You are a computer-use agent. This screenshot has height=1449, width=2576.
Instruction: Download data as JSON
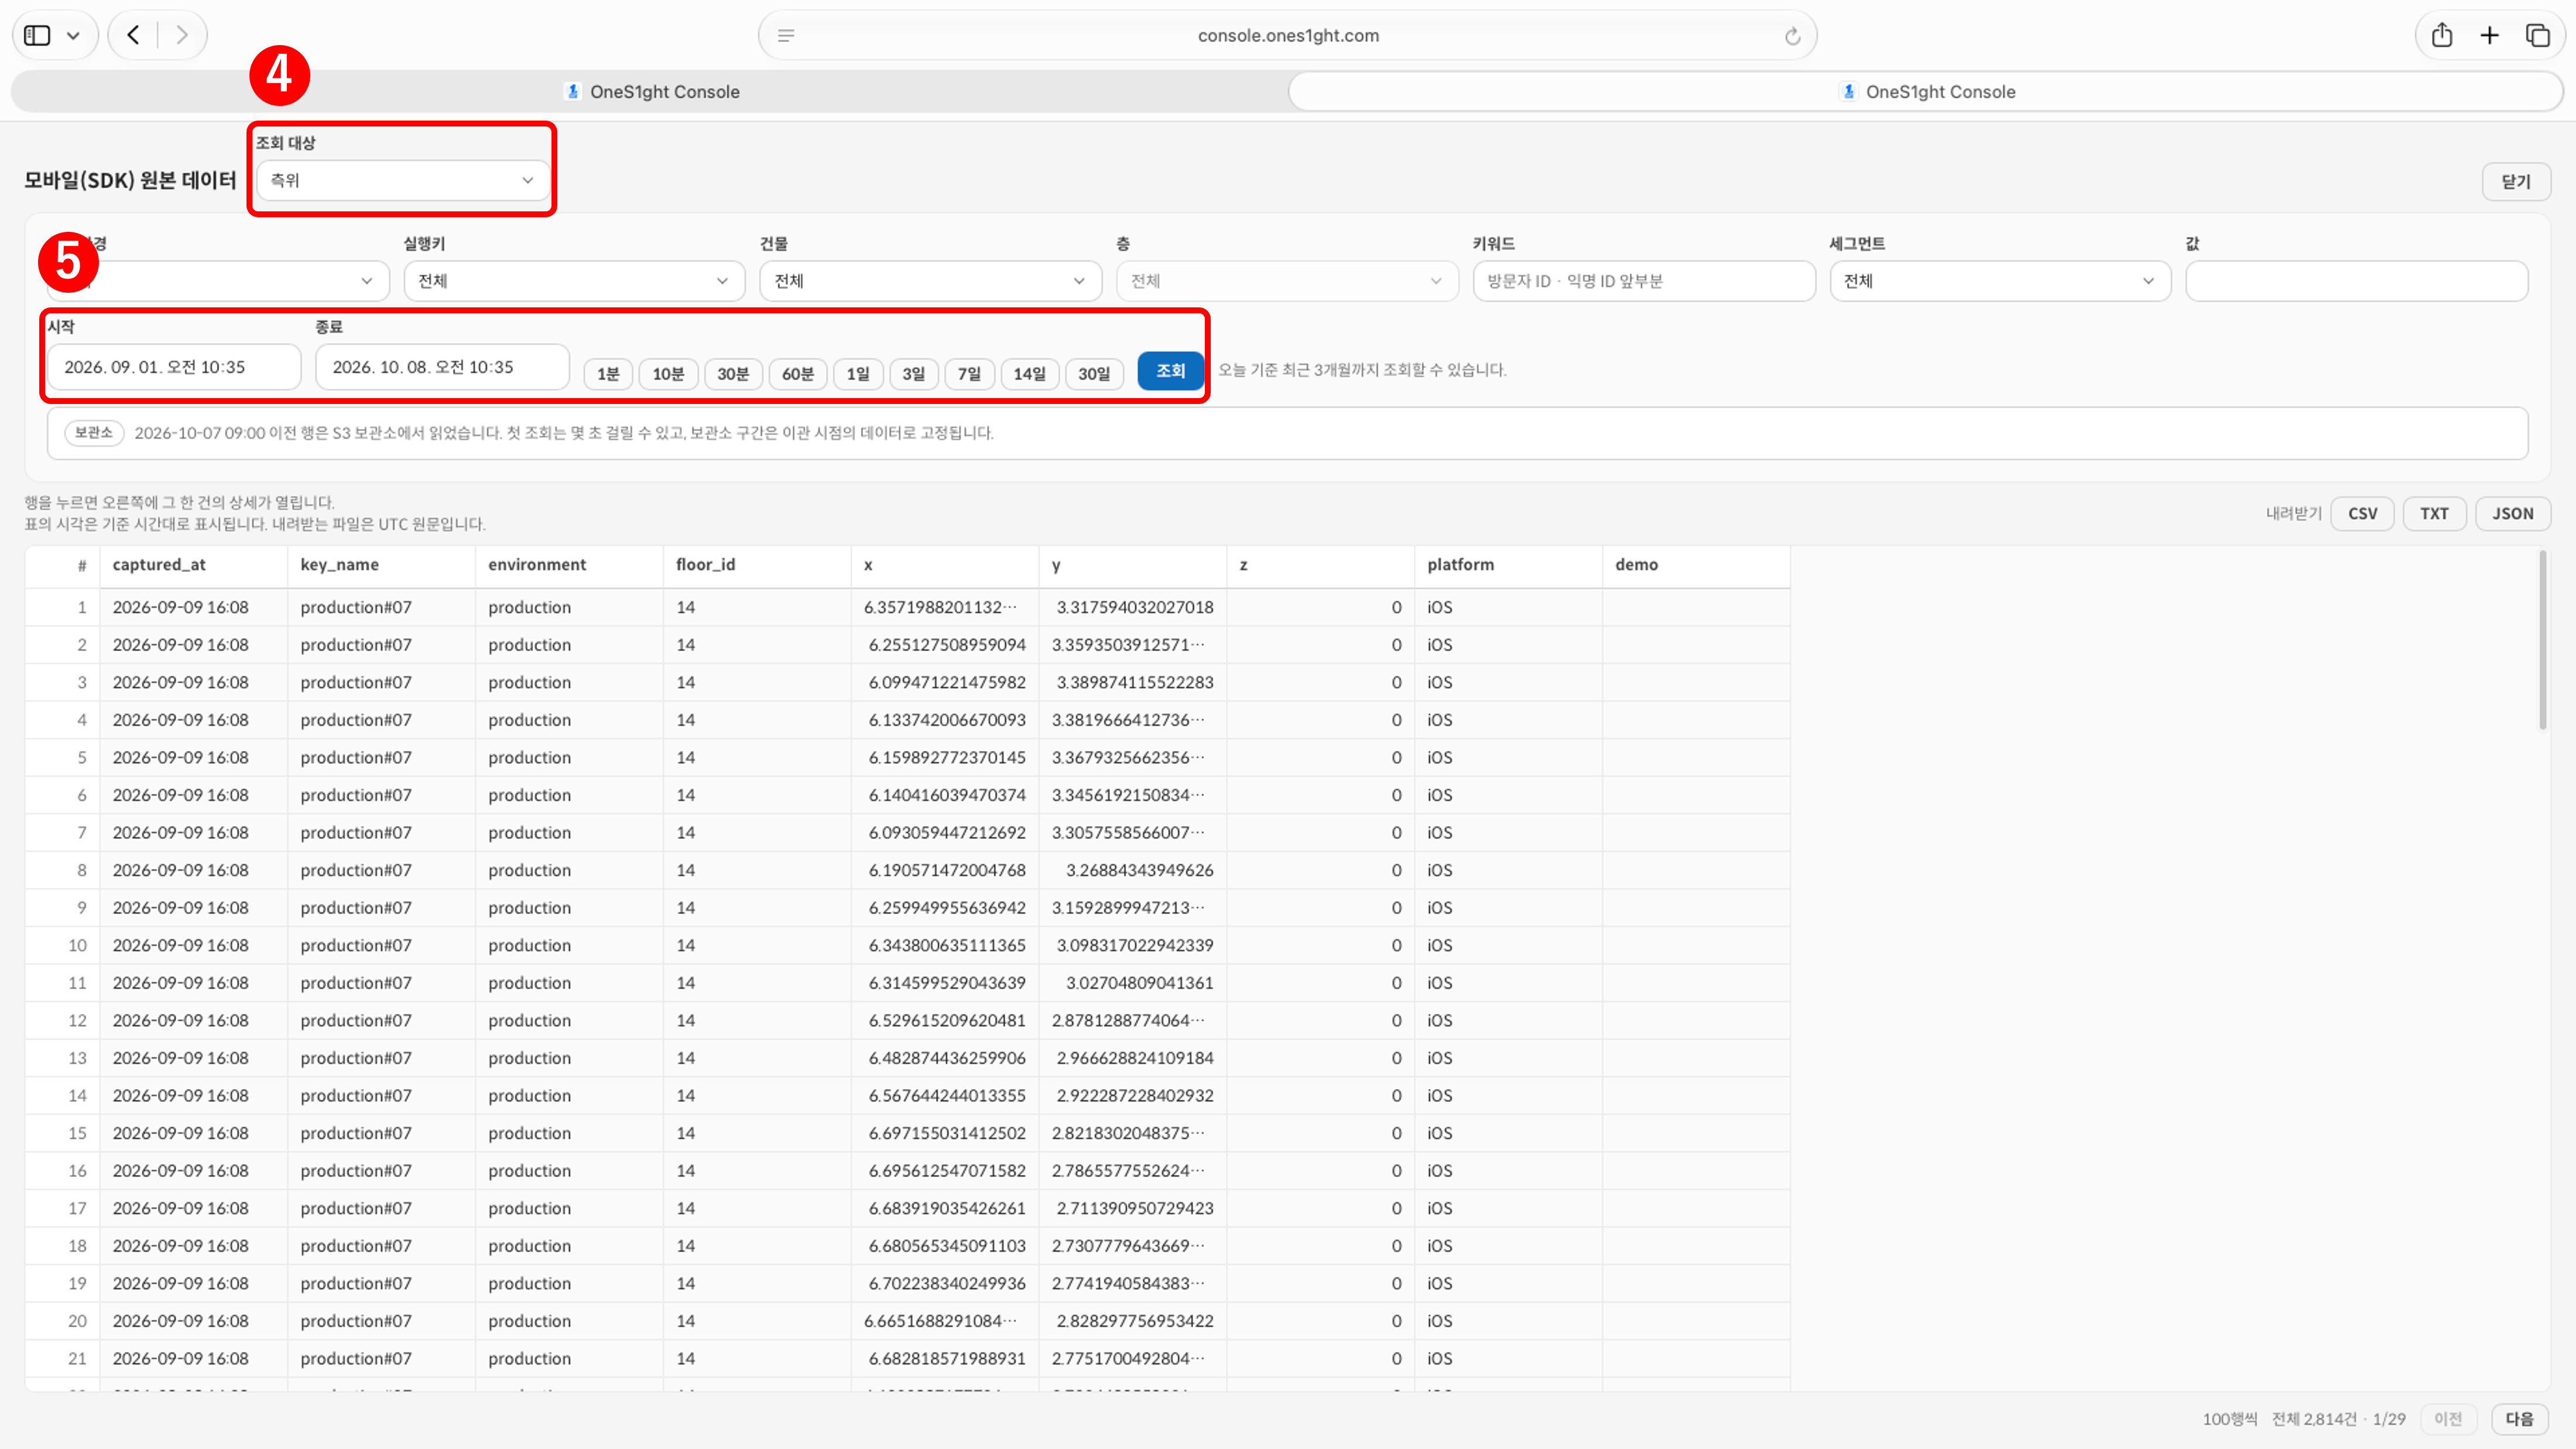click(x=2513, y=514)
